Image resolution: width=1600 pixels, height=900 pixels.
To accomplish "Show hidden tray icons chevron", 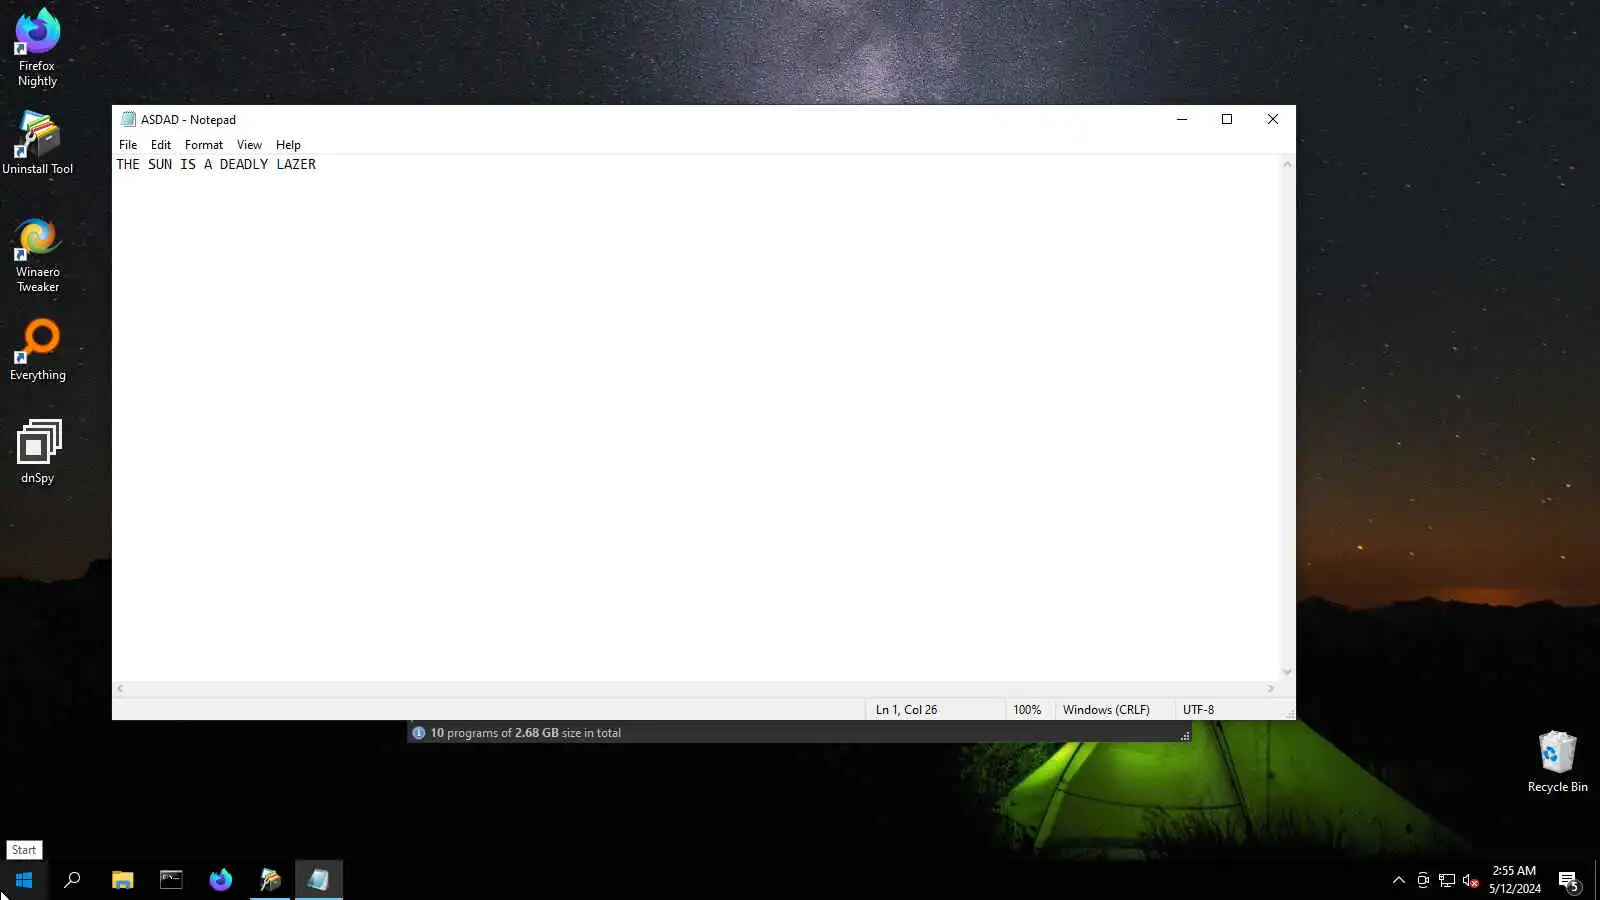I will [x=1398, y=880].
